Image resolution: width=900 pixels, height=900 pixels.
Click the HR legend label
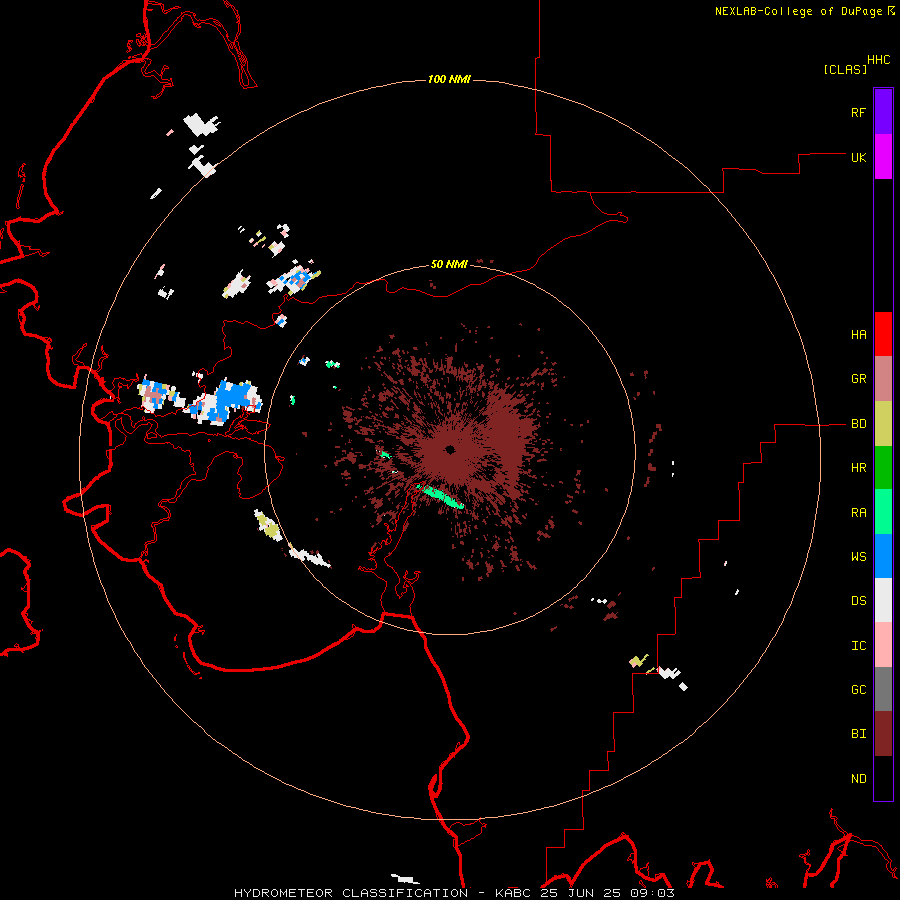(x=858, y=468)
